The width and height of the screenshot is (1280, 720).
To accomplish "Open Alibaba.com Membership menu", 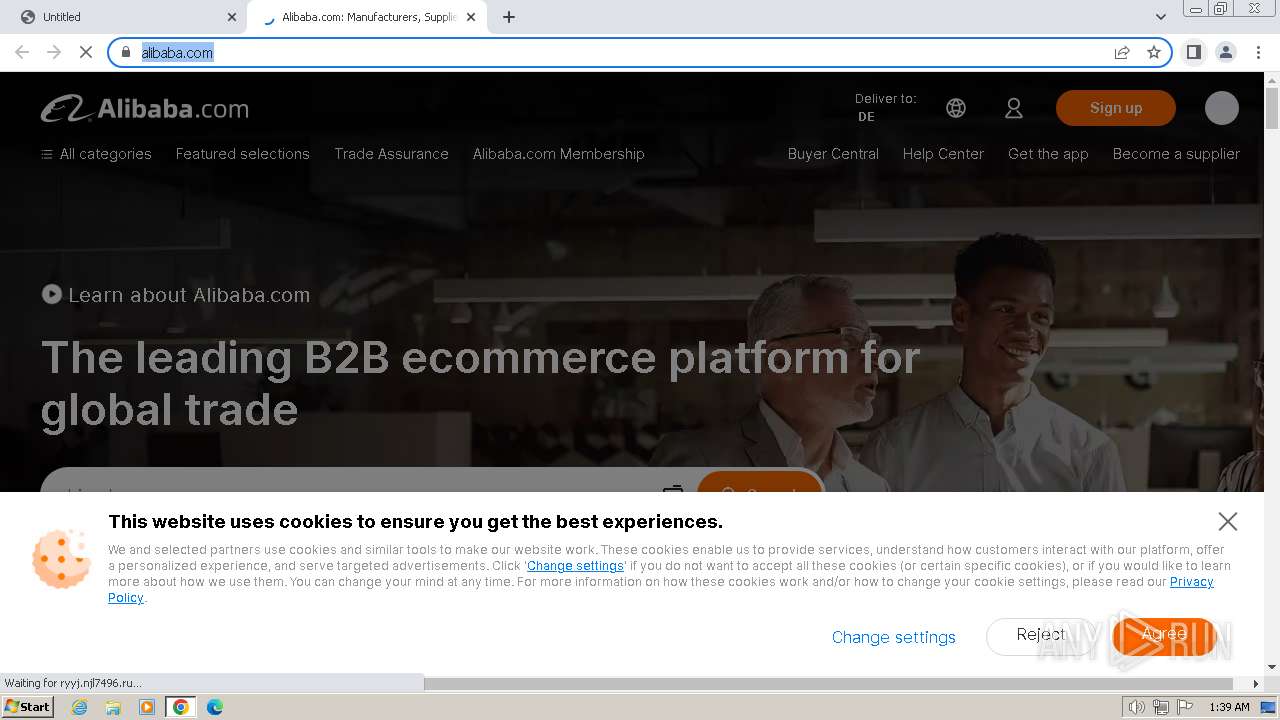I will click(558, 154).
